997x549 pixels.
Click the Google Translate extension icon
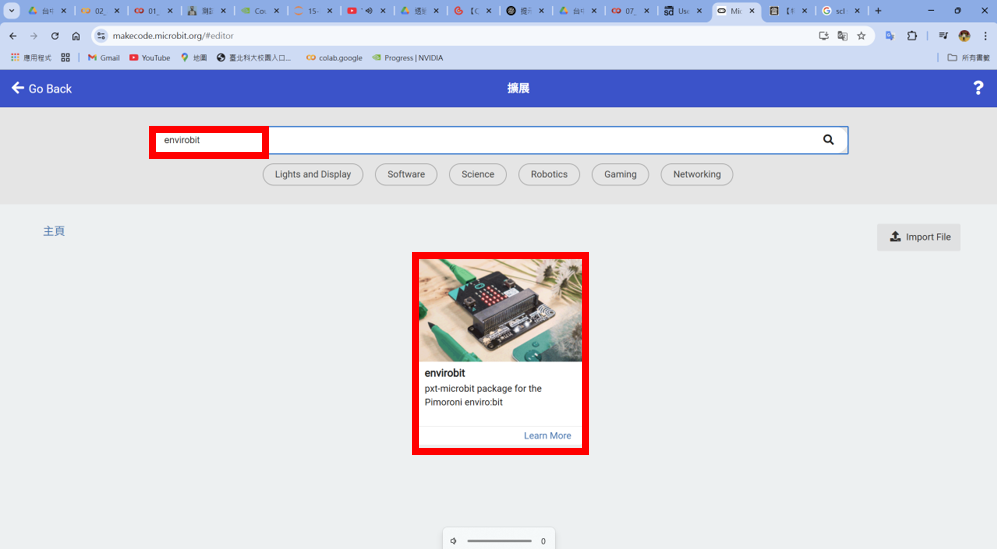coord(890,36)
